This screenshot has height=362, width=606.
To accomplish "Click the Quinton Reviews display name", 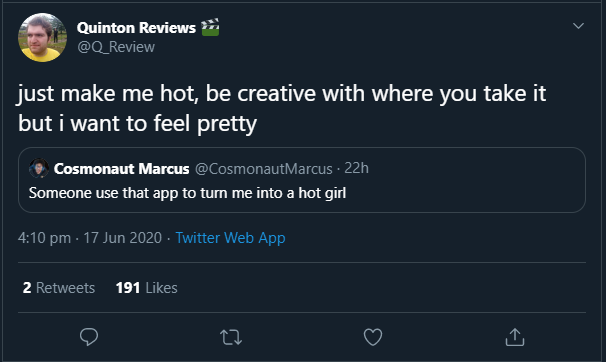I will tap(136, 28).
